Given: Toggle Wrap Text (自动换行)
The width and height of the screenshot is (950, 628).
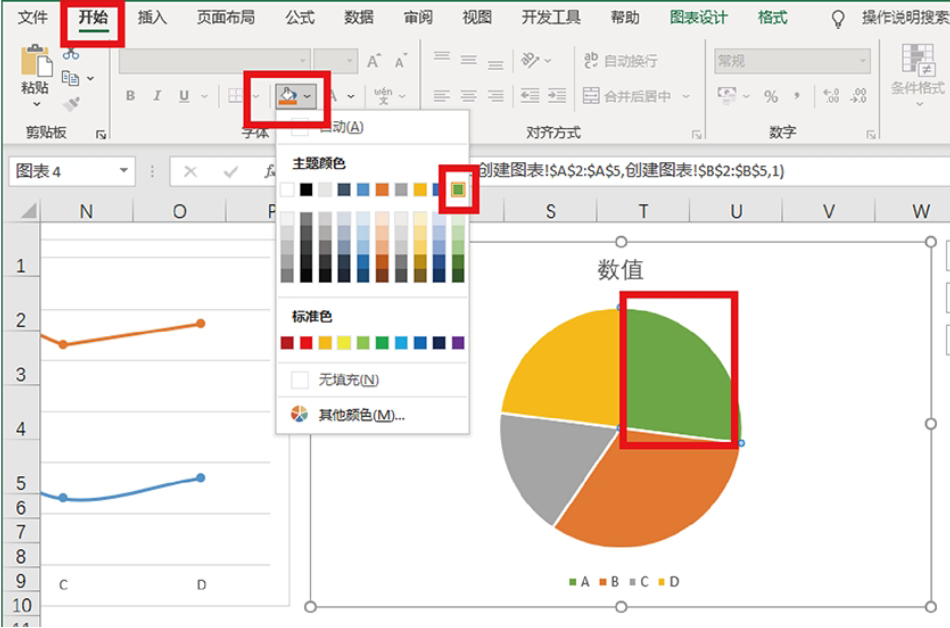Looking at the screenshot, I should [620, 61].
